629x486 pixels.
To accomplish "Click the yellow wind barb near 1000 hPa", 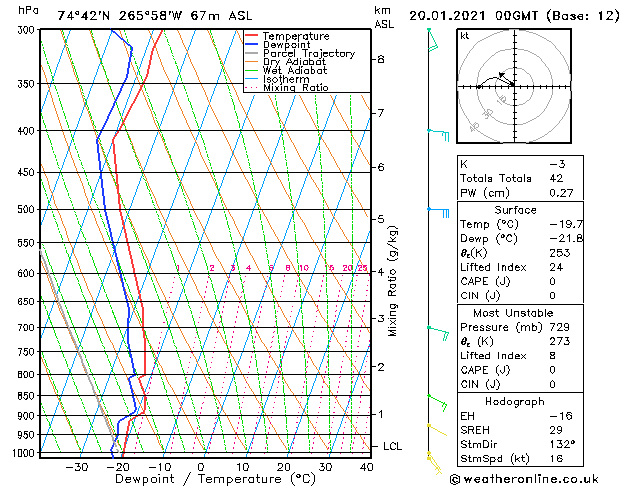I will pyautogui.click(x=435, y=460).
